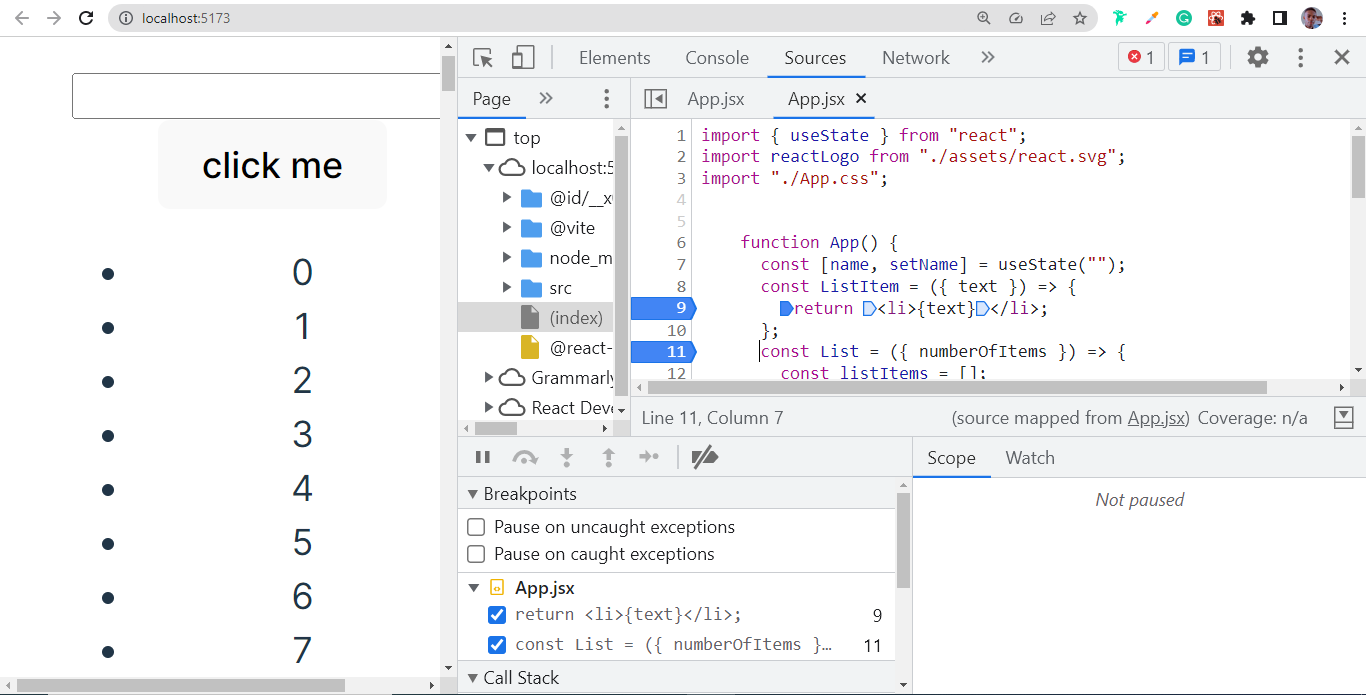1366x695 pixels.
Task: Show more DevTools panels via double chevron
Action: pyautogui.click(x=988, y=58)
